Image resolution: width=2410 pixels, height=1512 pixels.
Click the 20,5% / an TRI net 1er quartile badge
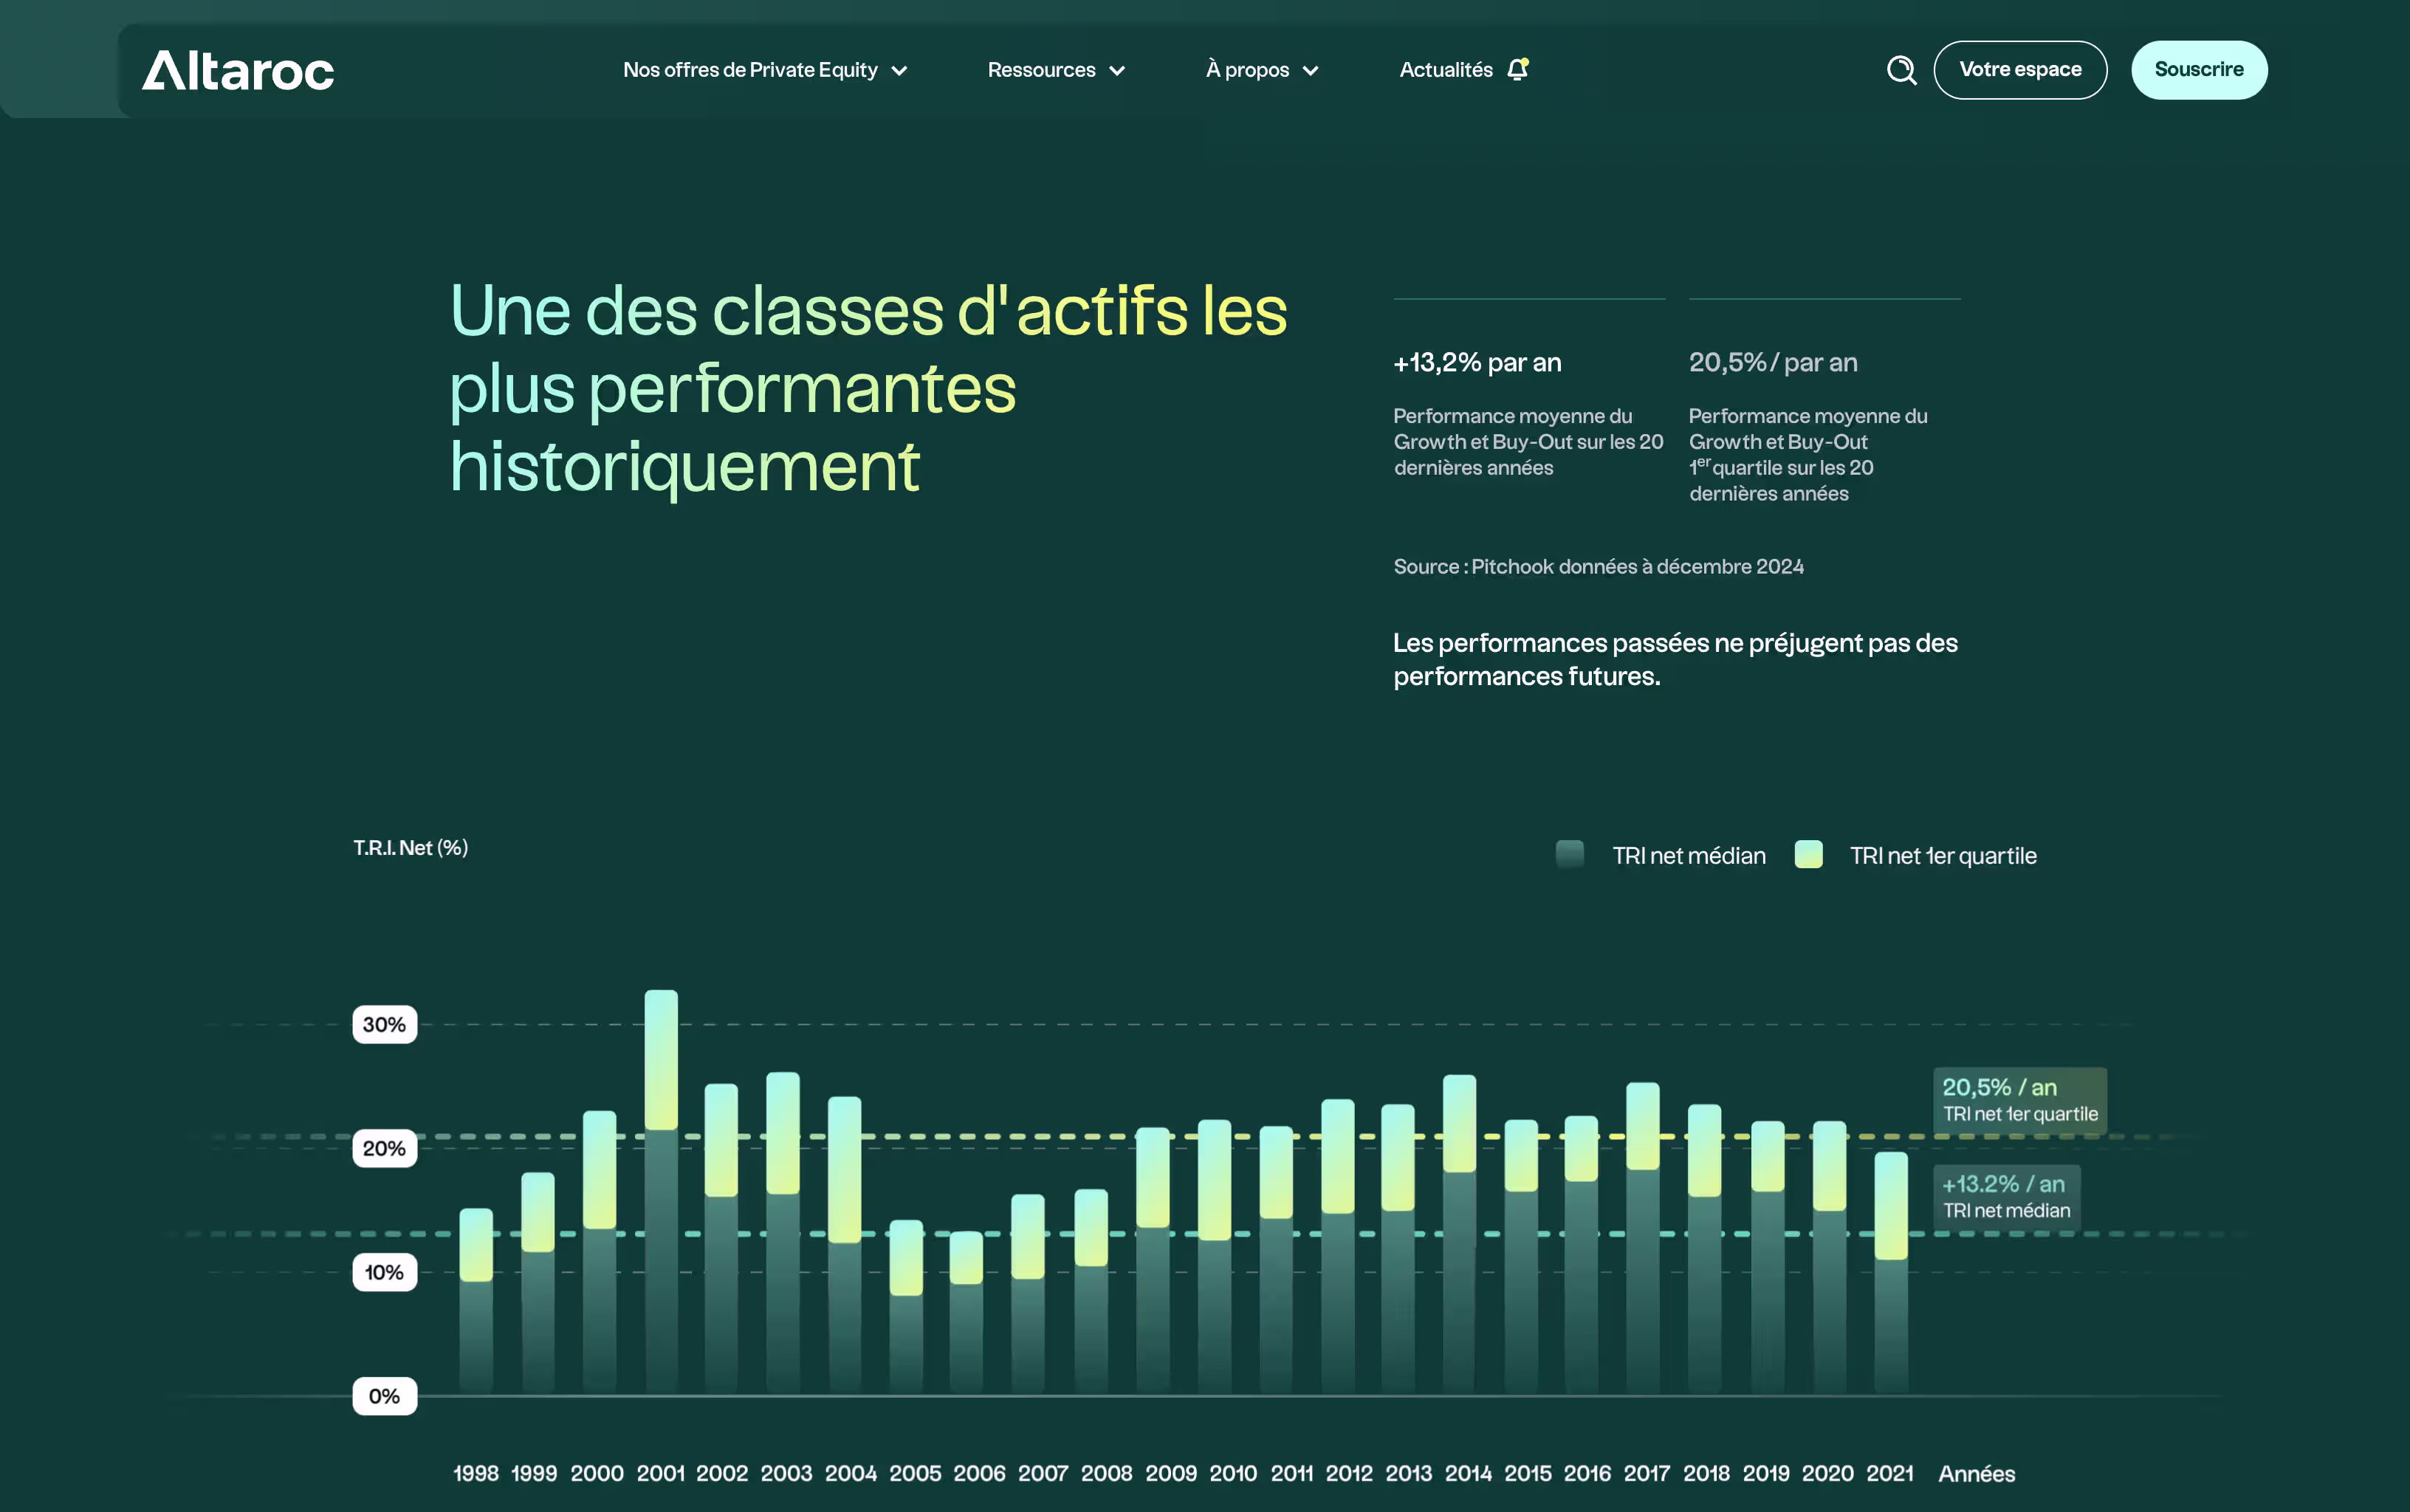pyautogui.click(x=2019, y=1100)
